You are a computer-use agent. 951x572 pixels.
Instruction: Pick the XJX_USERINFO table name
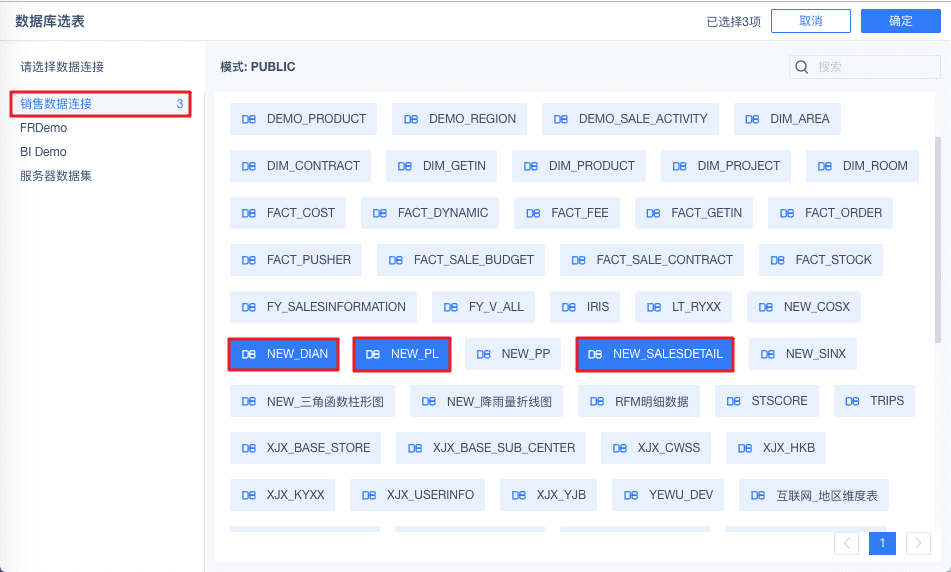pos(431,495)
